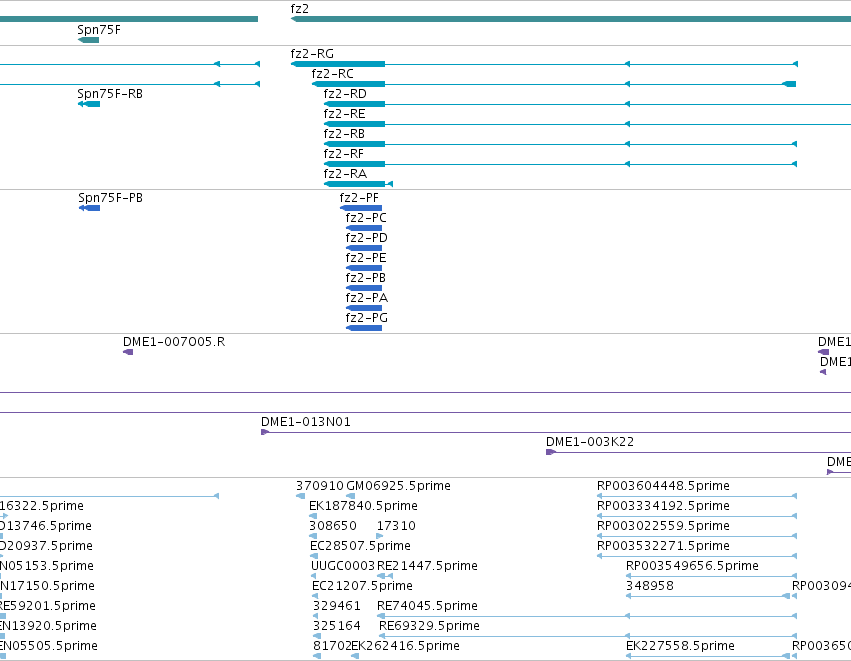The height and width of the screenshot is (661, 851).
Task: Click the RP003334192.5prime EST label
Action: pos(663,506)
